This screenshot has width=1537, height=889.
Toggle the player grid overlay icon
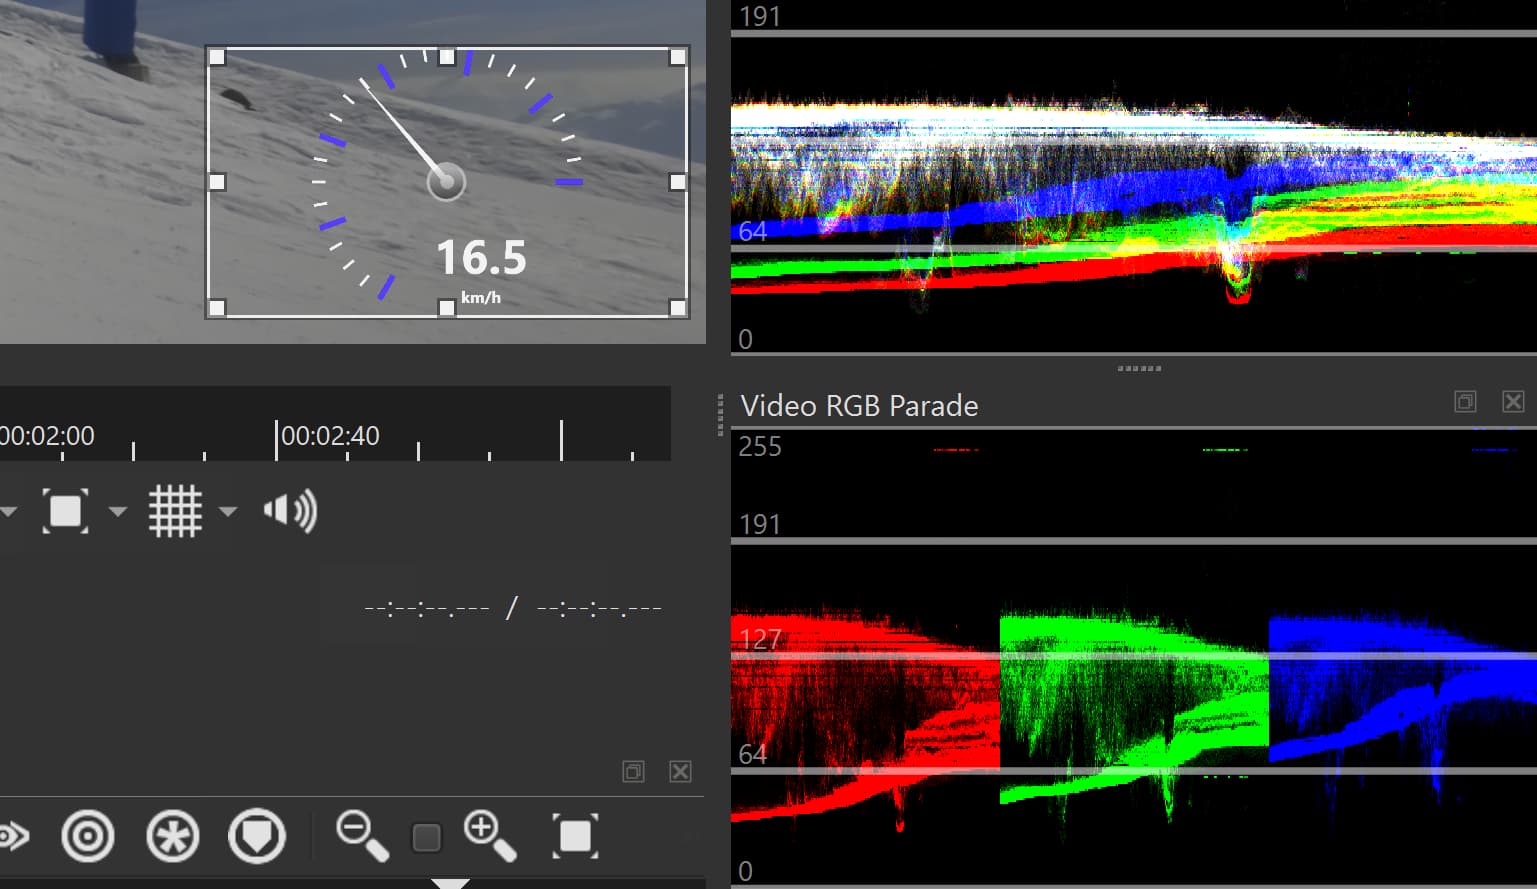(x=175, y=511)
